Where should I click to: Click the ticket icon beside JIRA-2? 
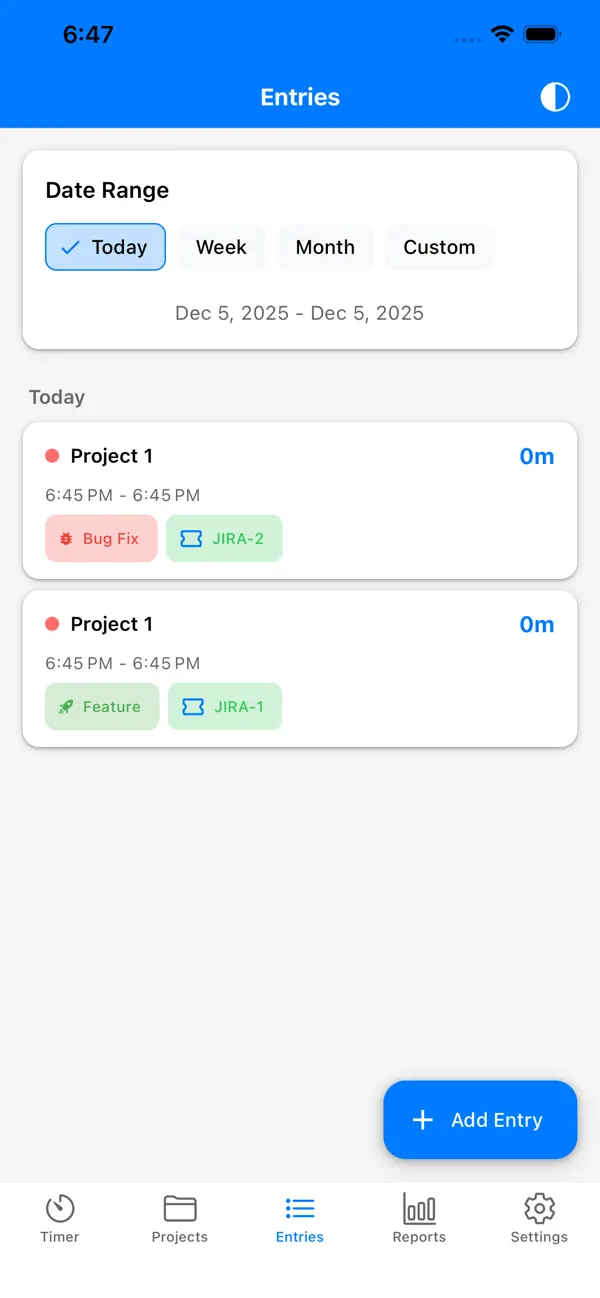[191, 538]
